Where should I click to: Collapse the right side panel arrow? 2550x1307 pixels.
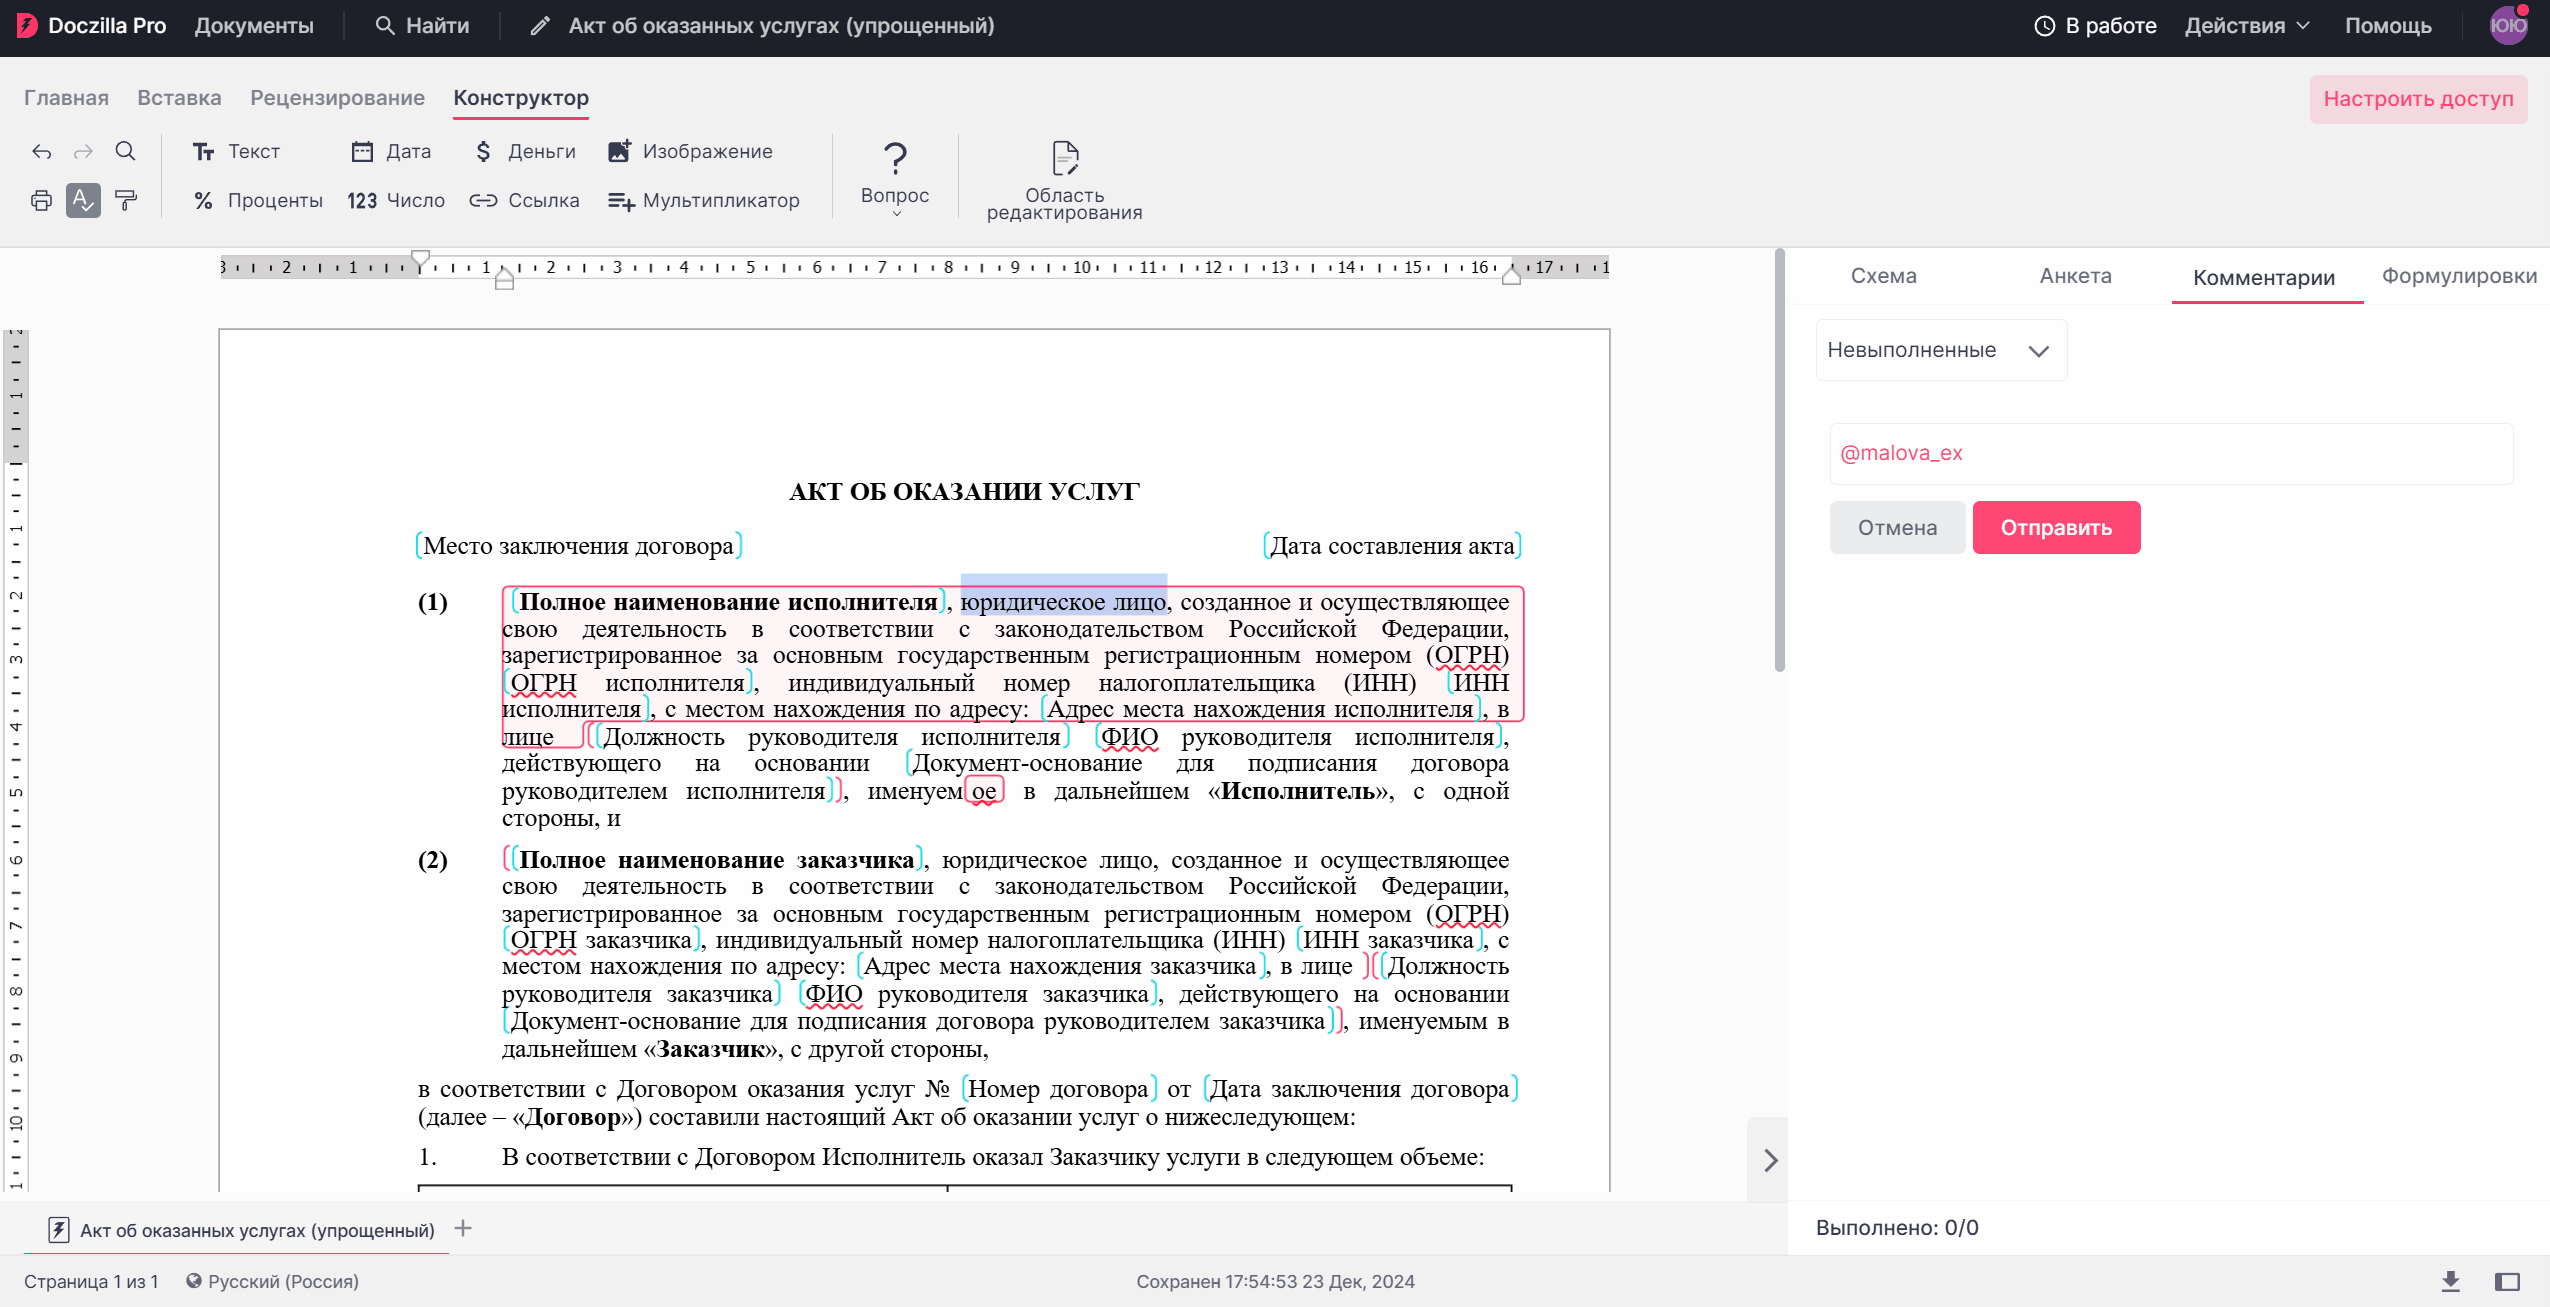(x=1769, y=1160)
